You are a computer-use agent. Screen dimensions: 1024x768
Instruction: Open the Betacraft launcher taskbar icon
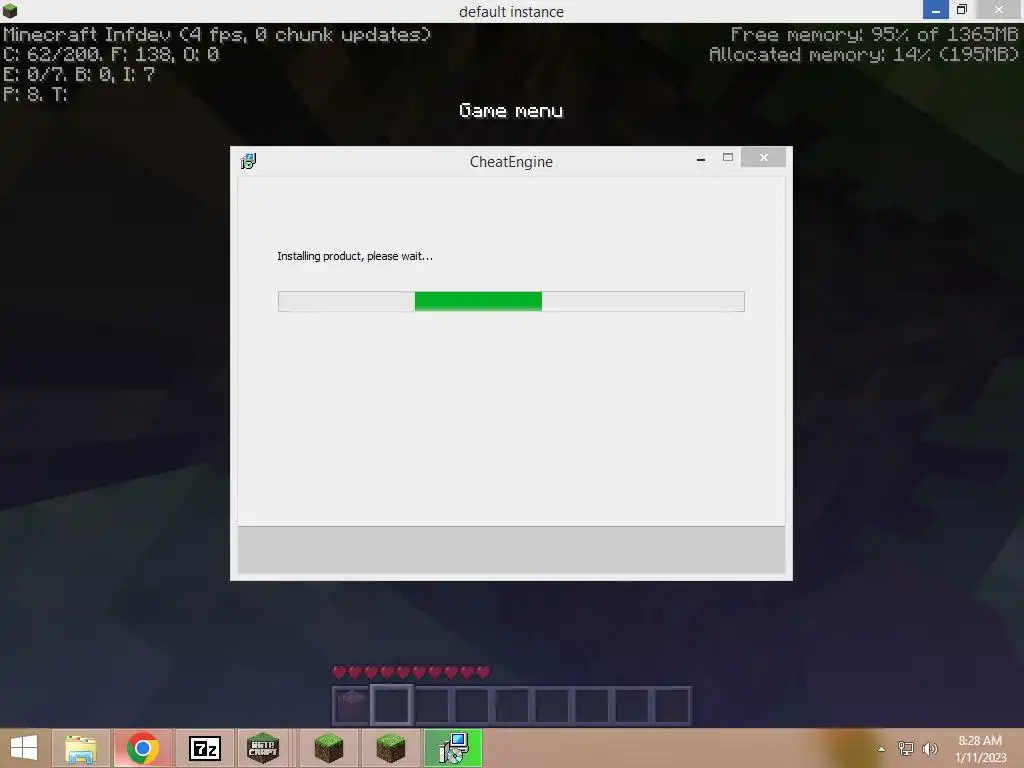pyautogui.click(x=263, y=748)
